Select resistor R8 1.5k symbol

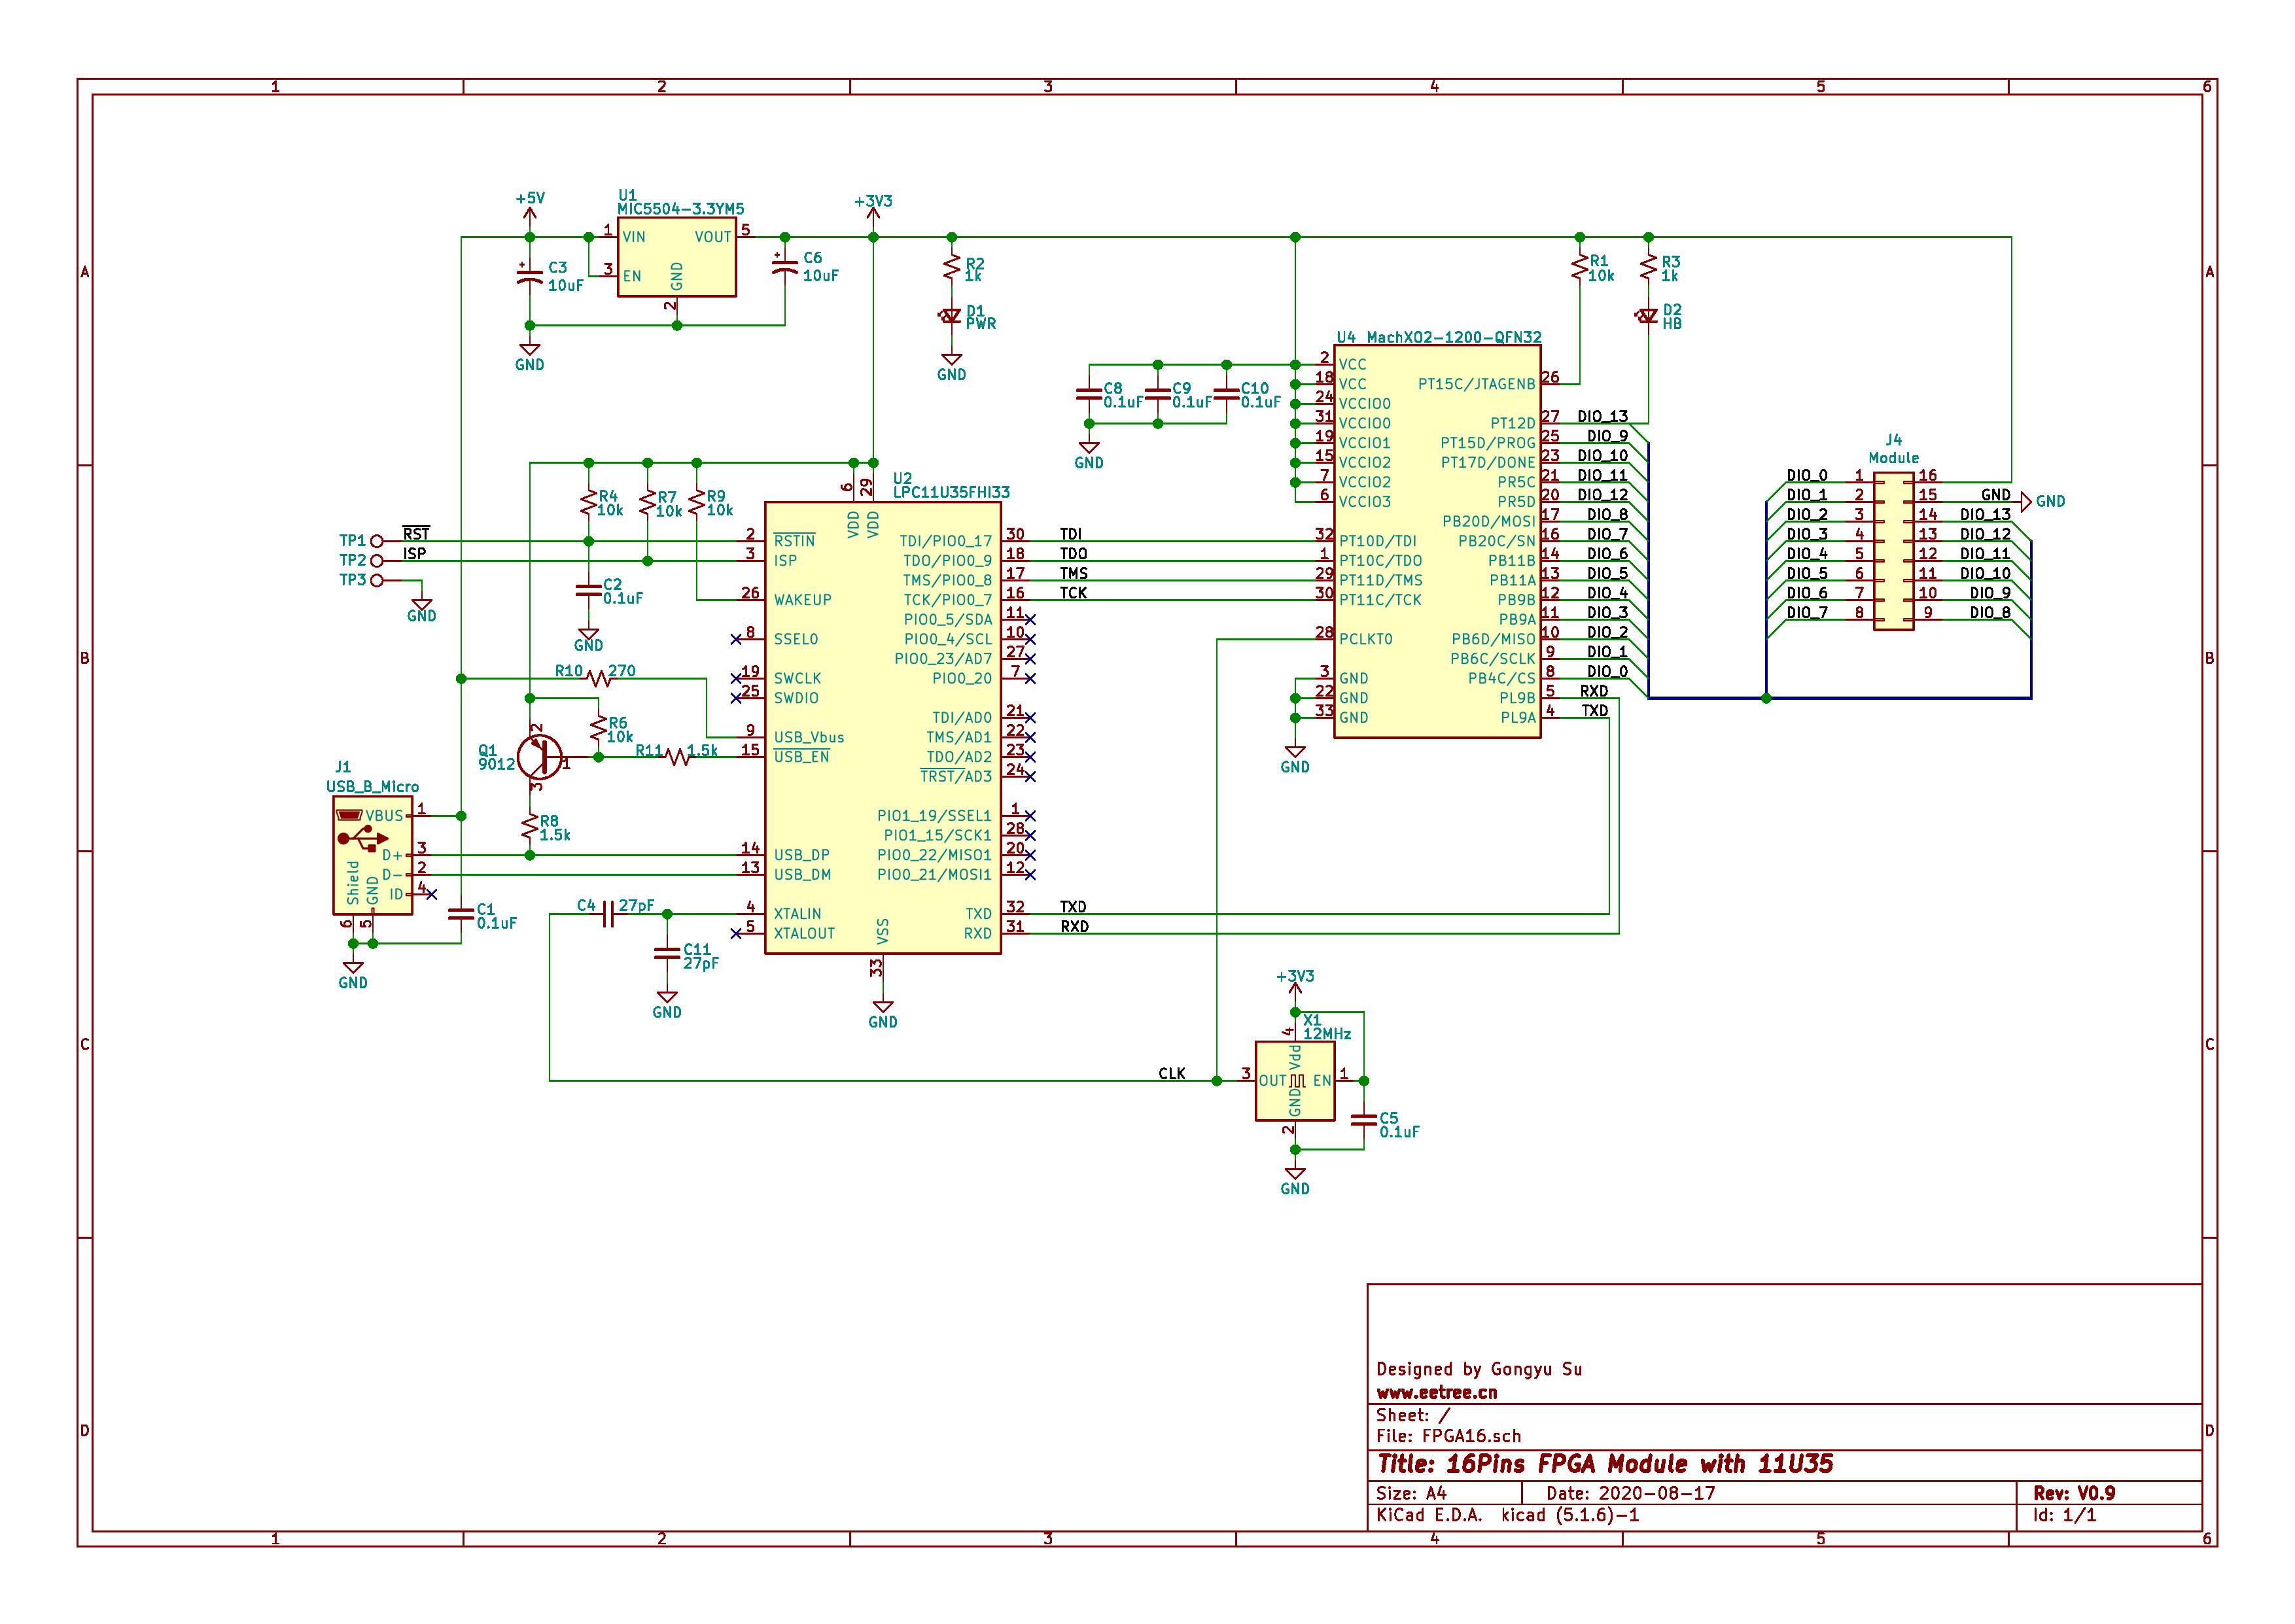529,827
